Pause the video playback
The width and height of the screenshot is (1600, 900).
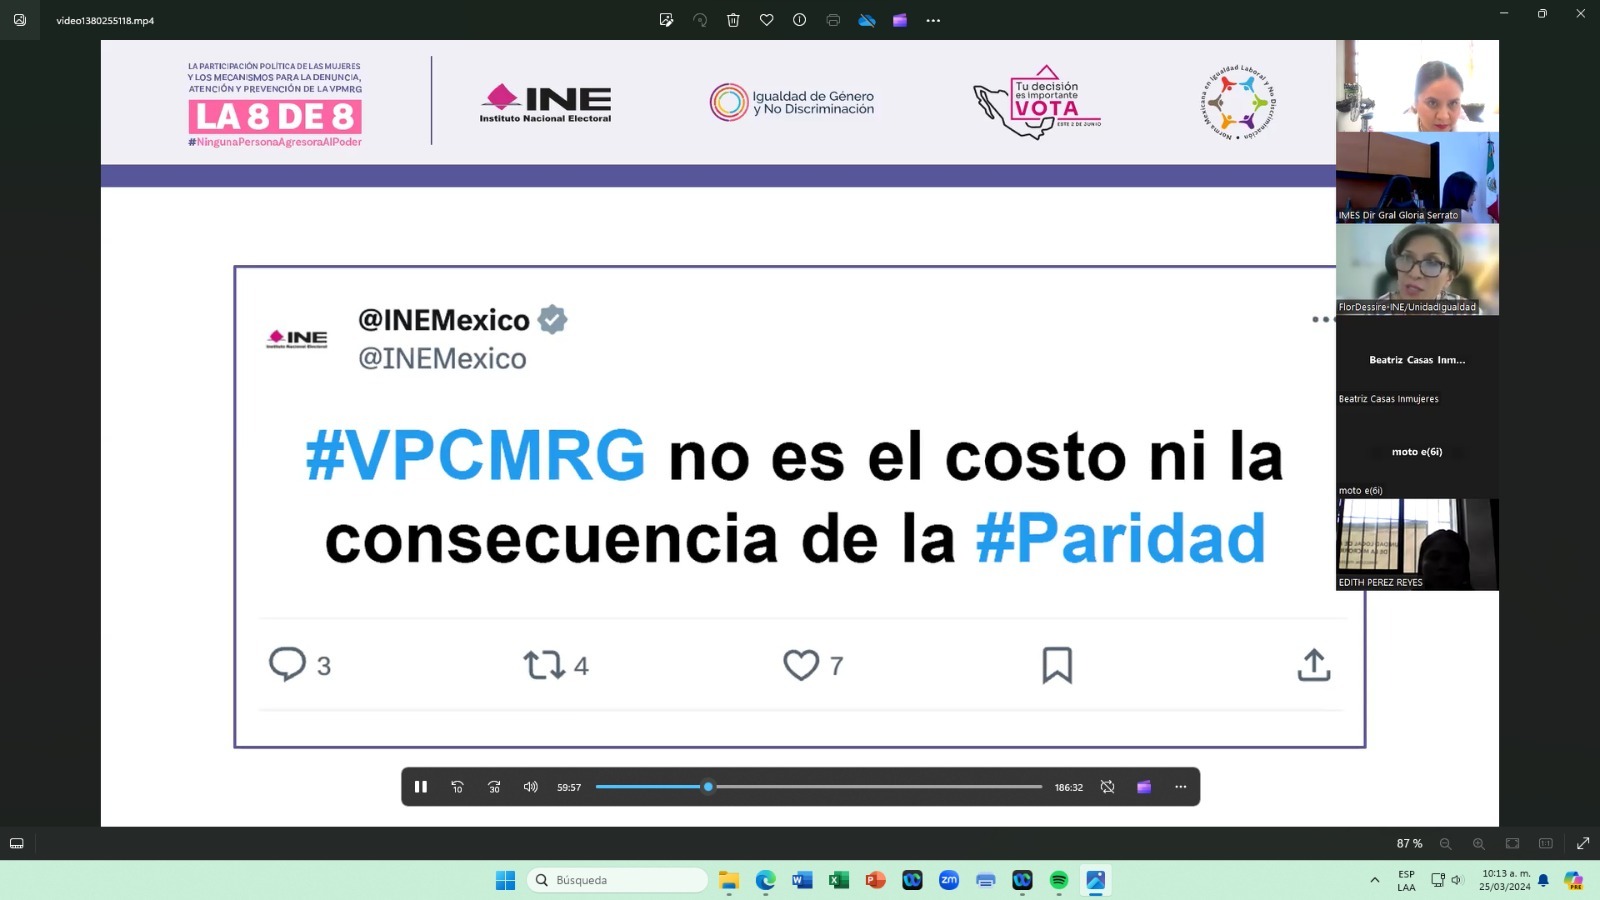point(421,787)
